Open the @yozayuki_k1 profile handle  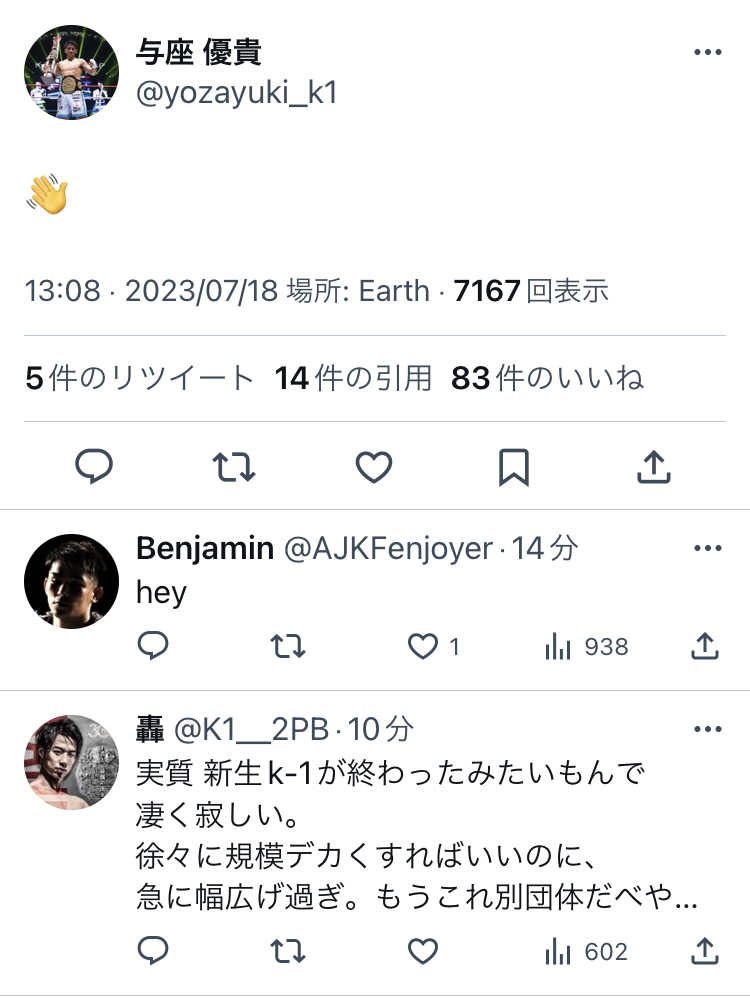[x=236, y=94]
